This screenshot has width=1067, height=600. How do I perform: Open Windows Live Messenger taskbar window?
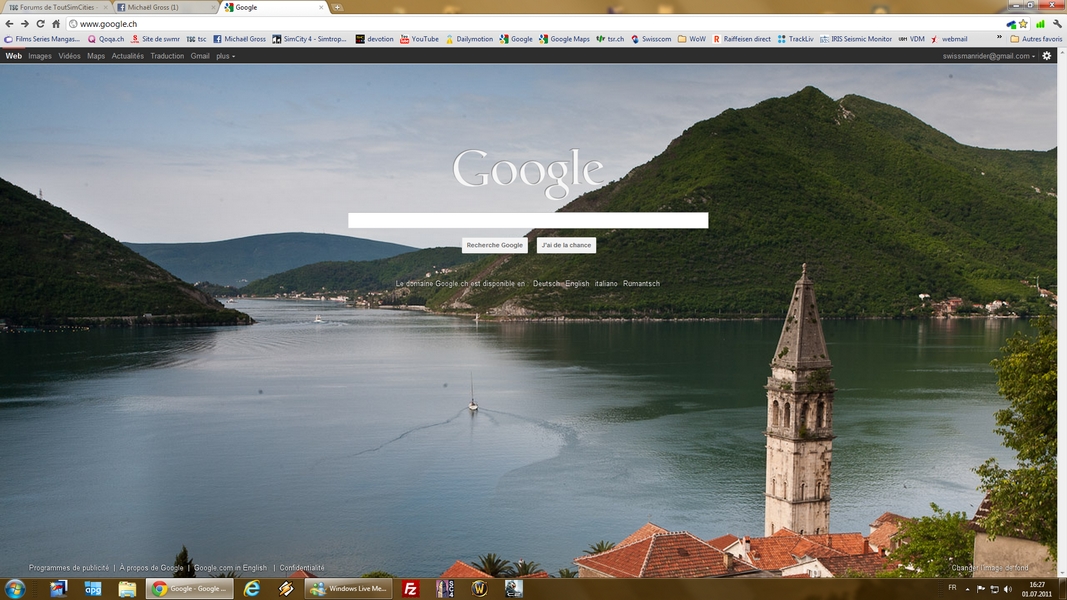[348, 588]
